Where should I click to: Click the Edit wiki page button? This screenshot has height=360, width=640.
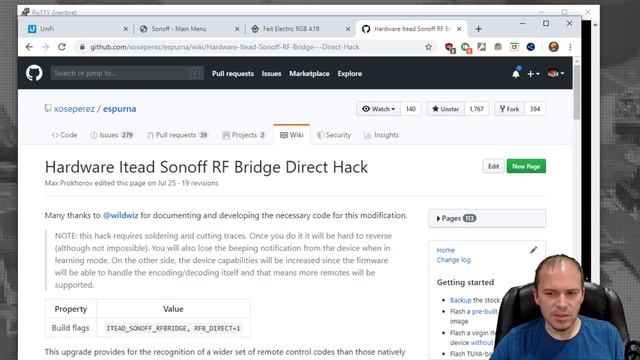pyautogui.click(x=493, y=167)
